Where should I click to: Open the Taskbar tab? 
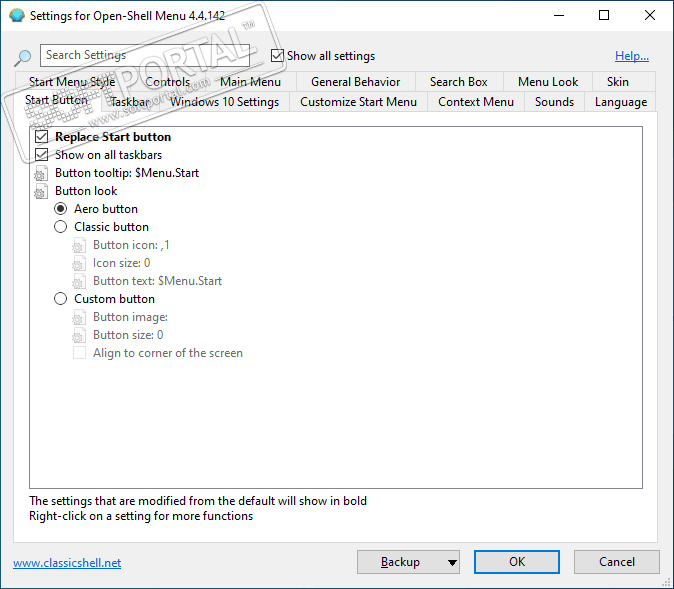(x=130, y=102)
